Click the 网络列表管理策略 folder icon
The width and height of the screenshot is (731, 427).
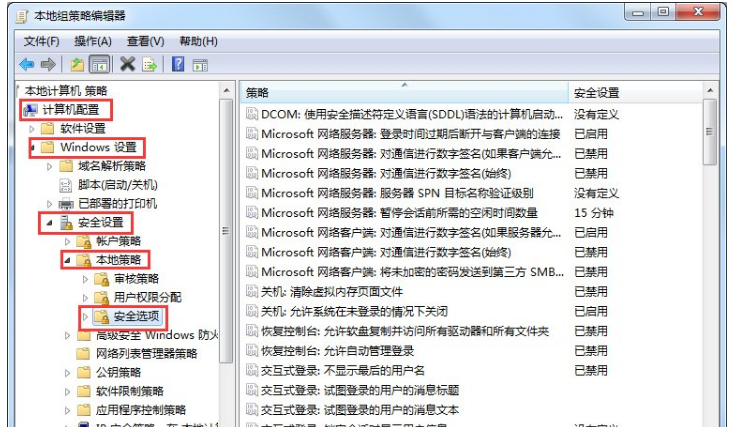click(x=83, y=354)
